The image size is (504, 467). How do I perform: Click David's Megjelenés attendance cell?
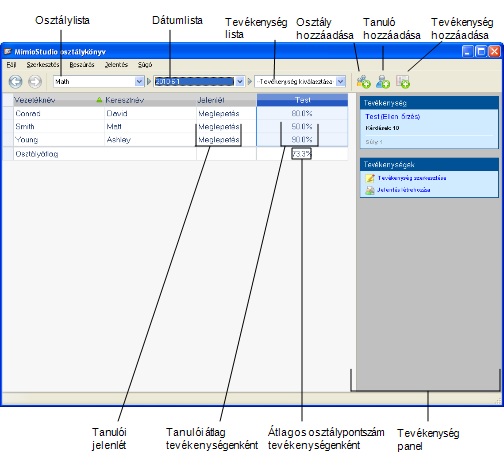pos(226,113)
